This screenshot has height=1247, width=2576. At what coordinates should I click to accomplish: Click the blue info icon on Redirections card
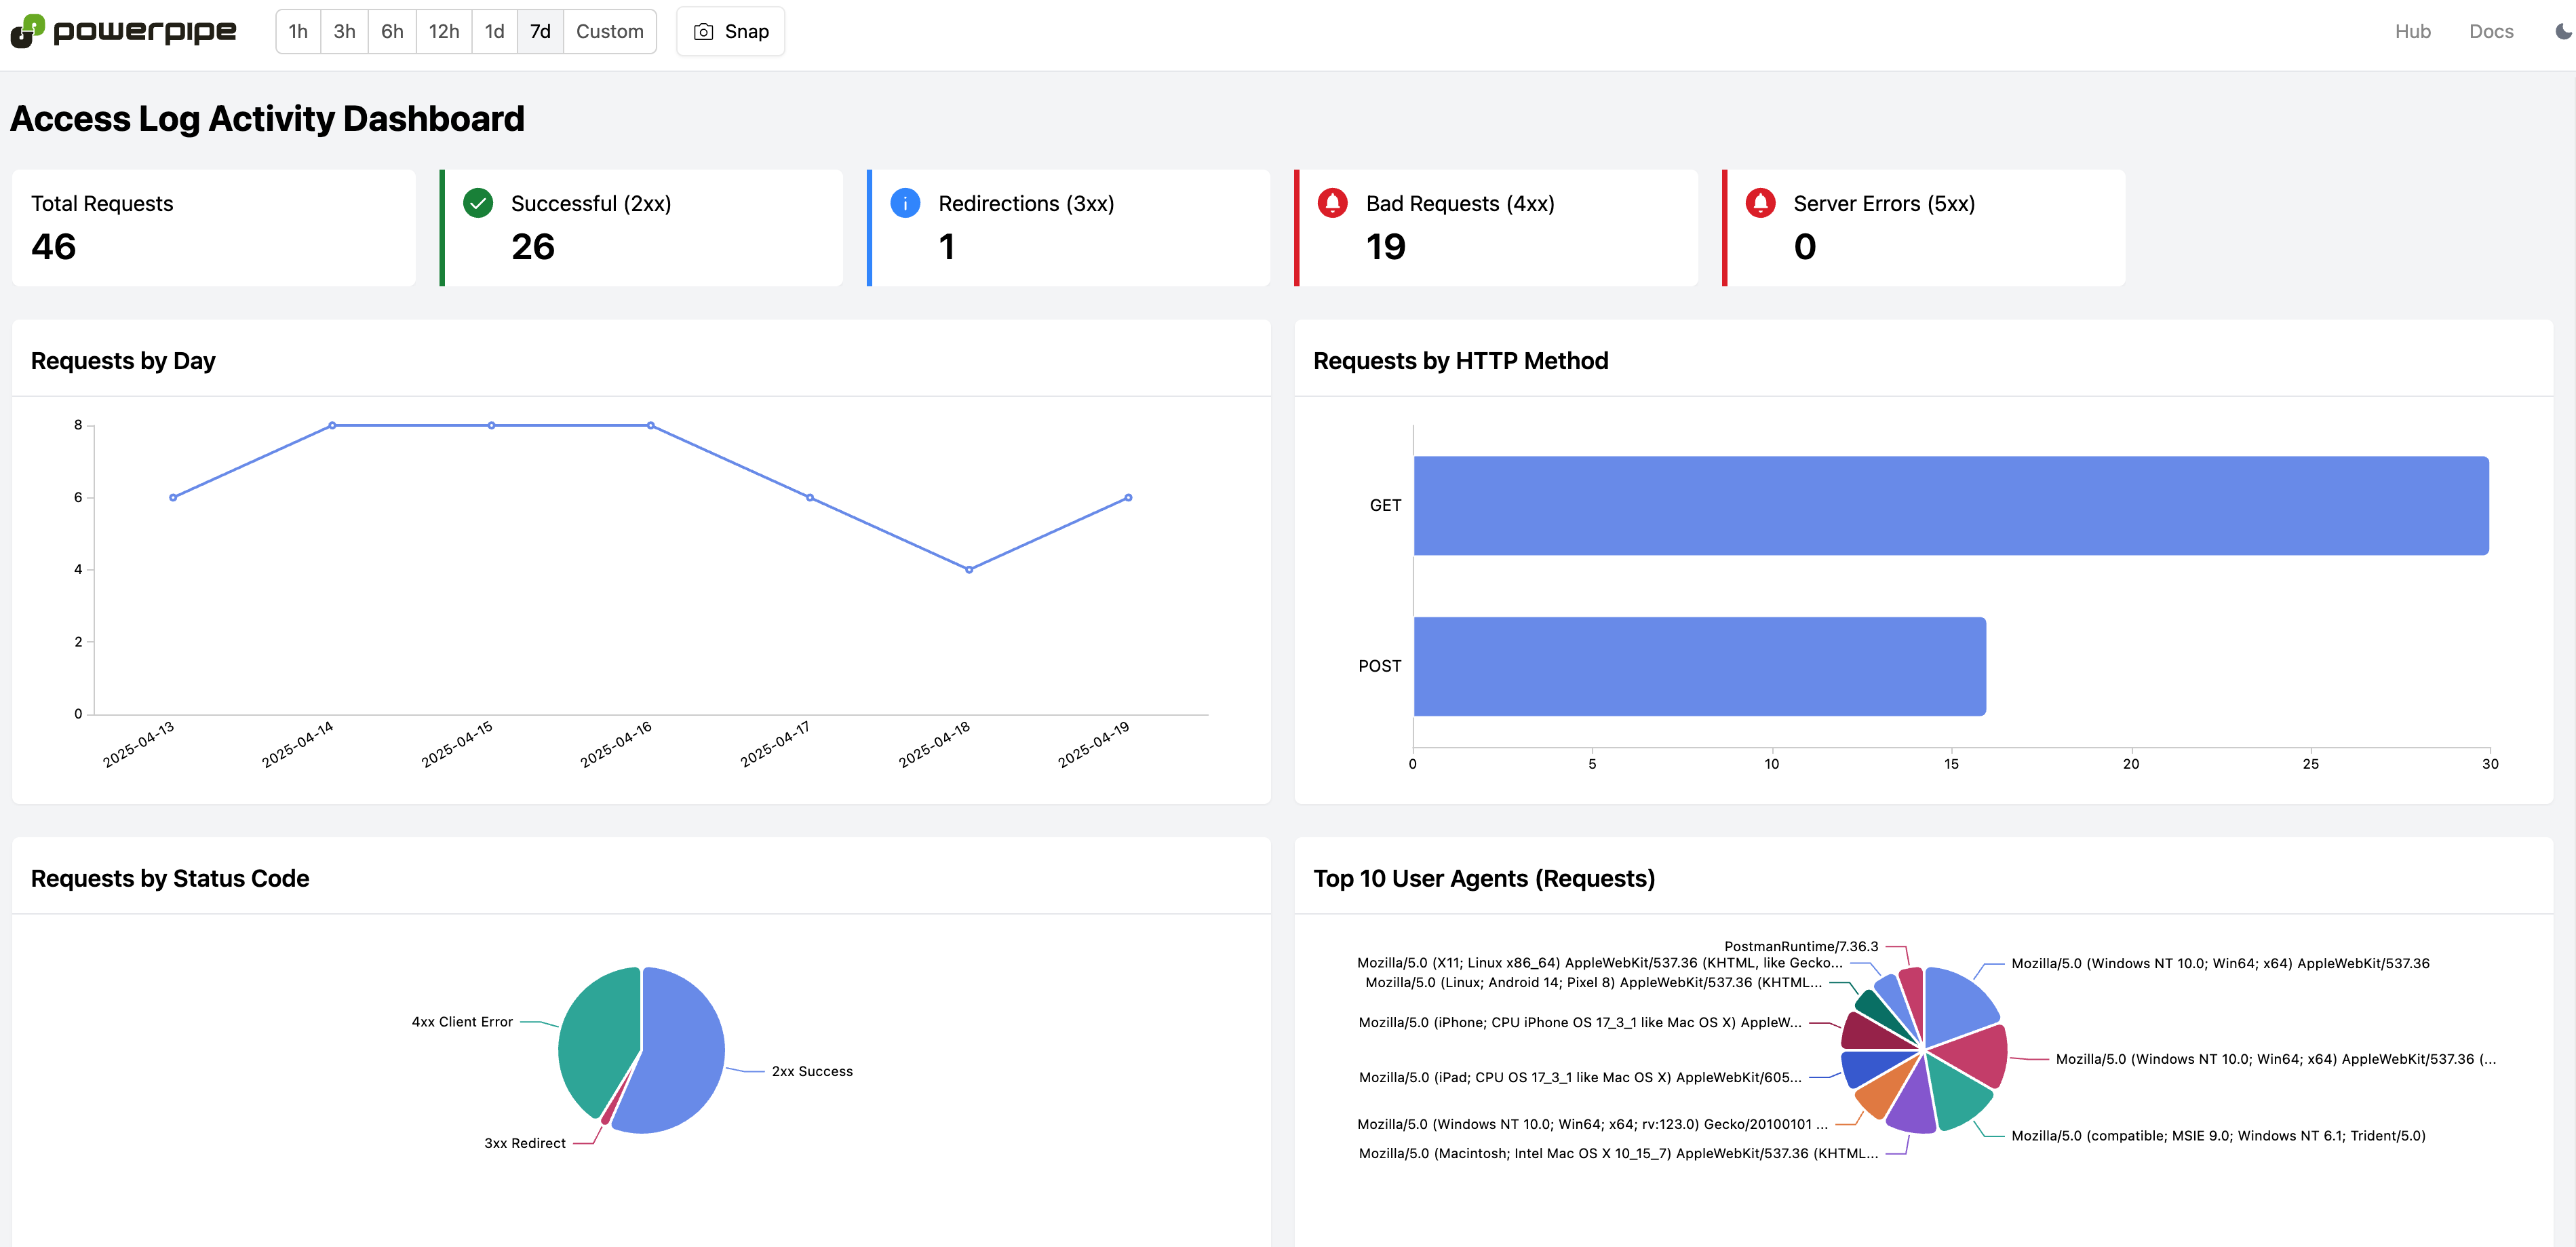coord(905,203)
